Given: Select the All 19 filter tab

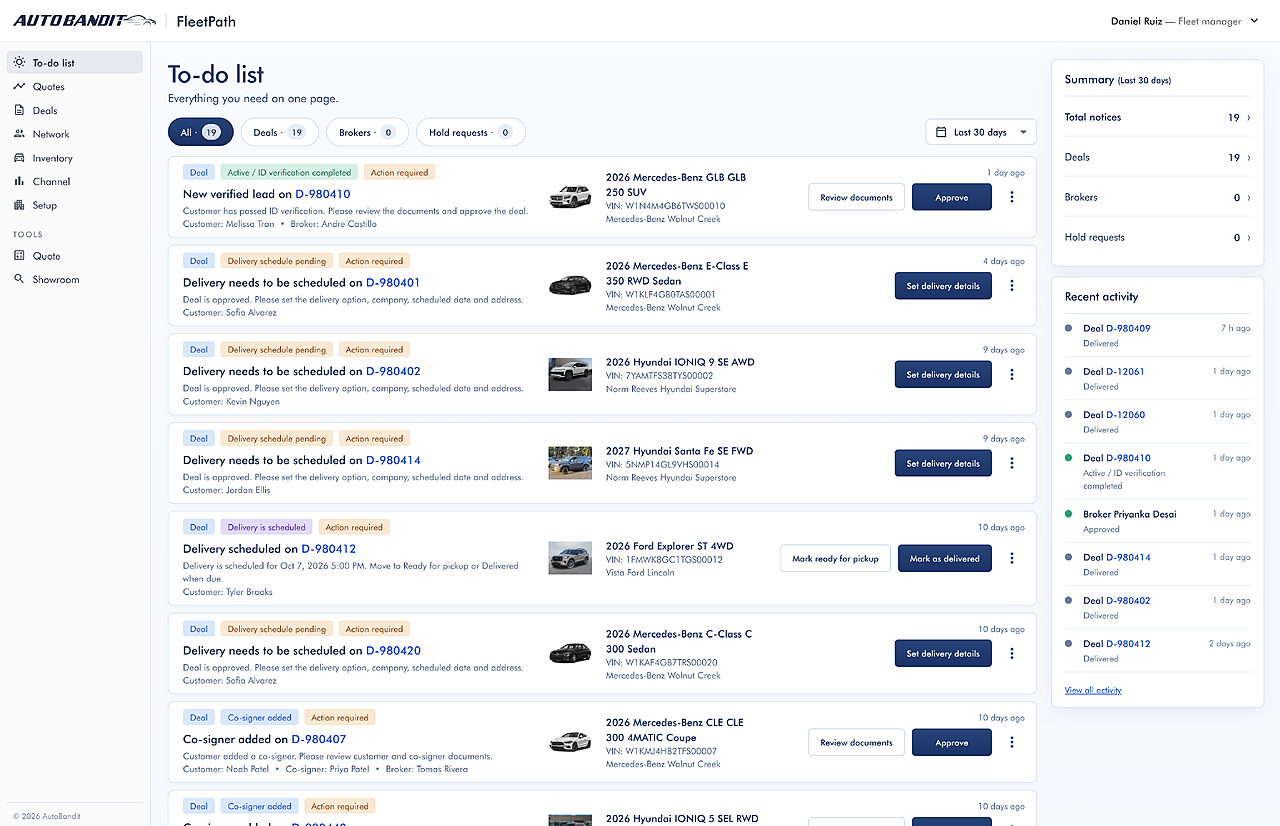Looking at the screenshot, I should click(x=200, y=132).
